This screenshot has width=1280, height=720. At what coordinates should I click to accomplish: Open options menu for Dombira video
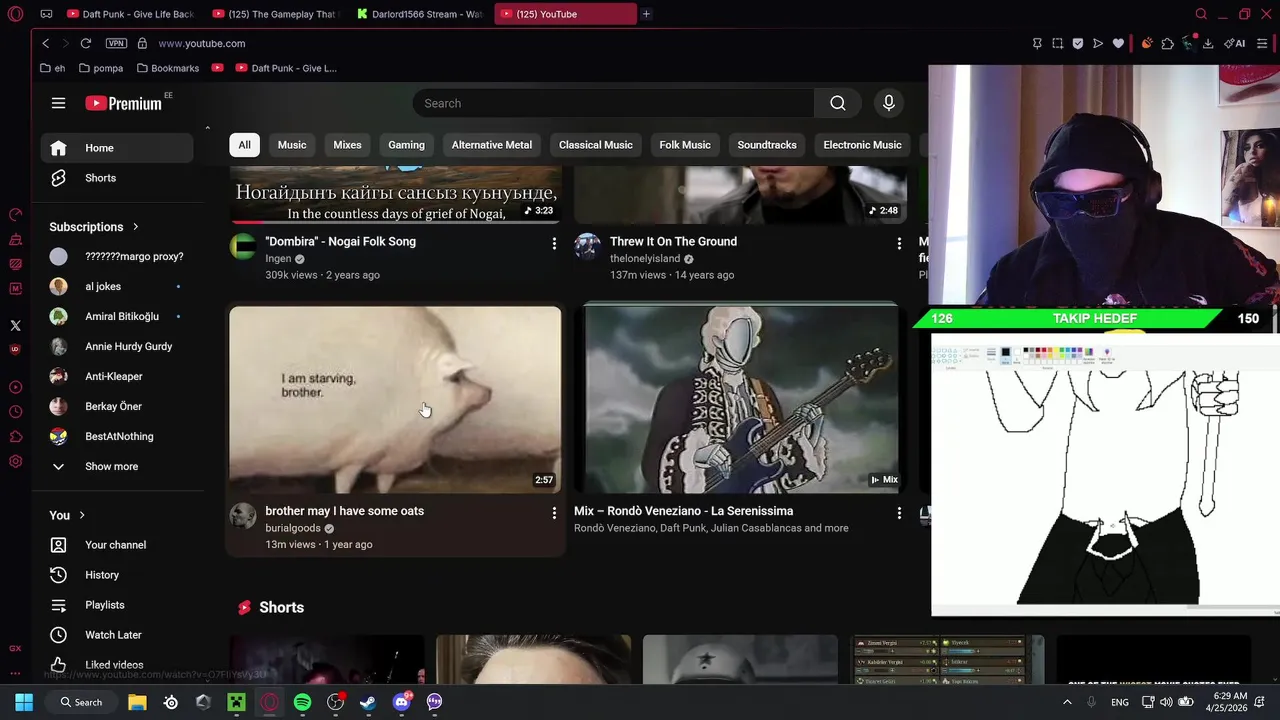(x=554, y=244)
